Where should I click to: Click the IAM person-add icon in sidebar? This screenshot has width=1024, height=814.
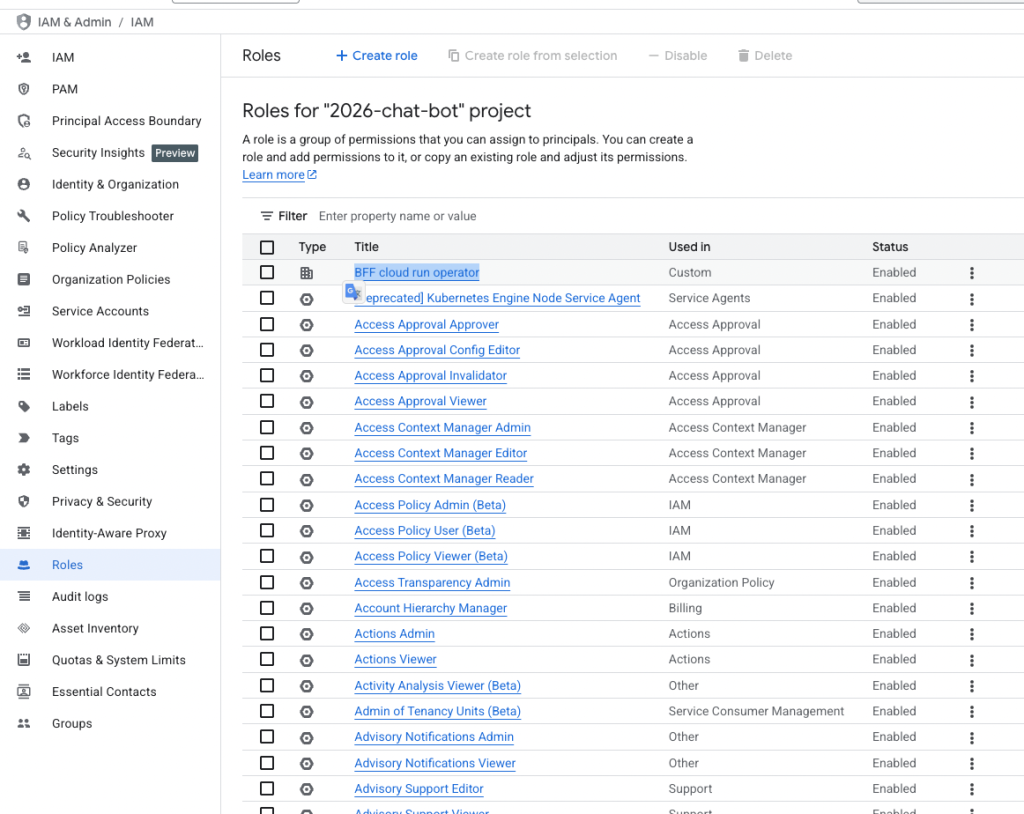pos(24,57)
